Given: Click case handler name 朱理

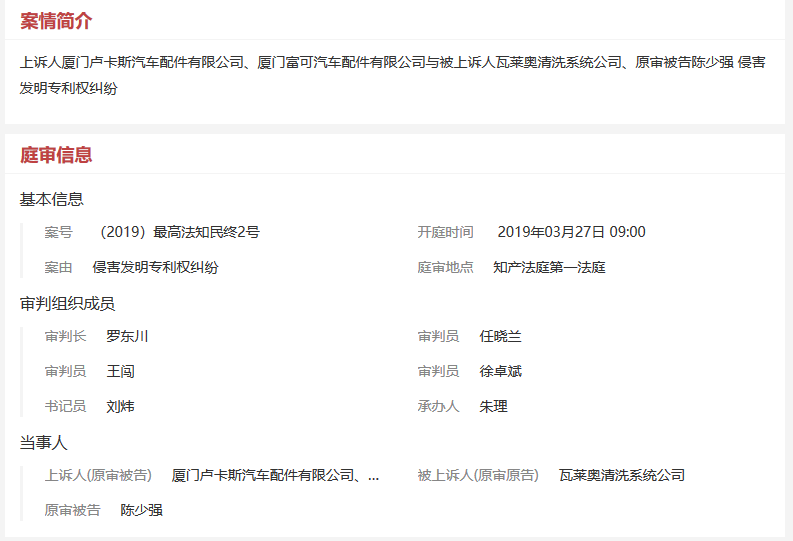Looking at the screenshot, I should 494,406.
